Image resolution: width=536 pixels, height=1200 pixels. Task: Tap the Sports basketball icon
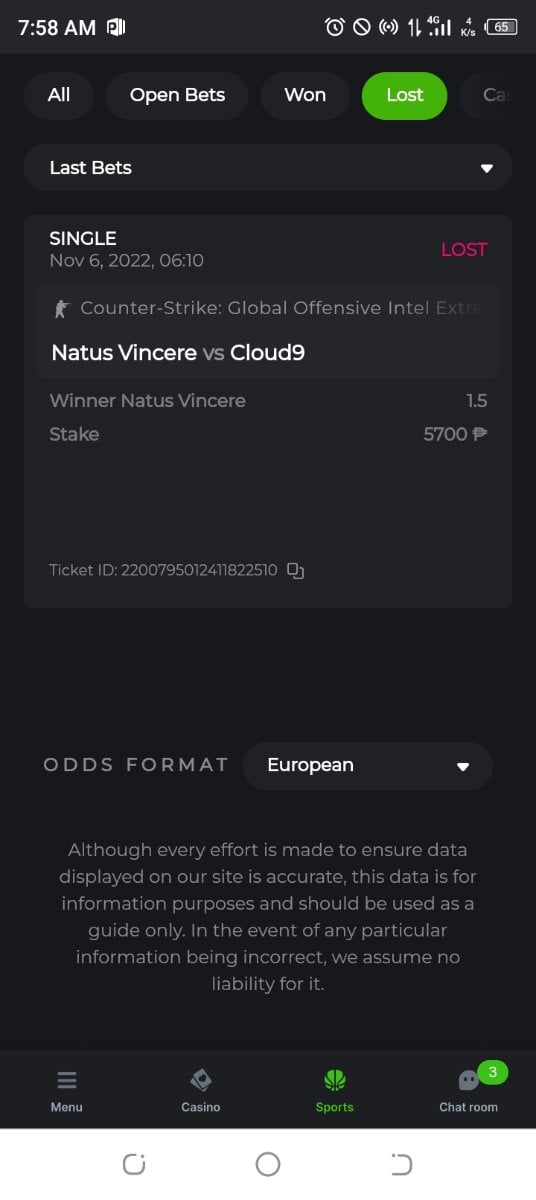[x=334, y=1080]
